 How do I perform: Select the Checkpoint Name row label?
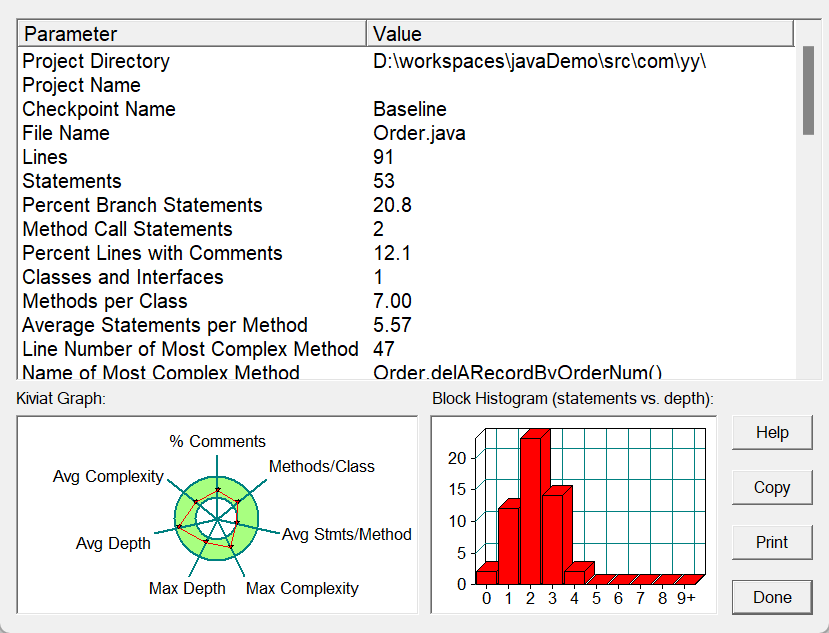coord(99,109)
